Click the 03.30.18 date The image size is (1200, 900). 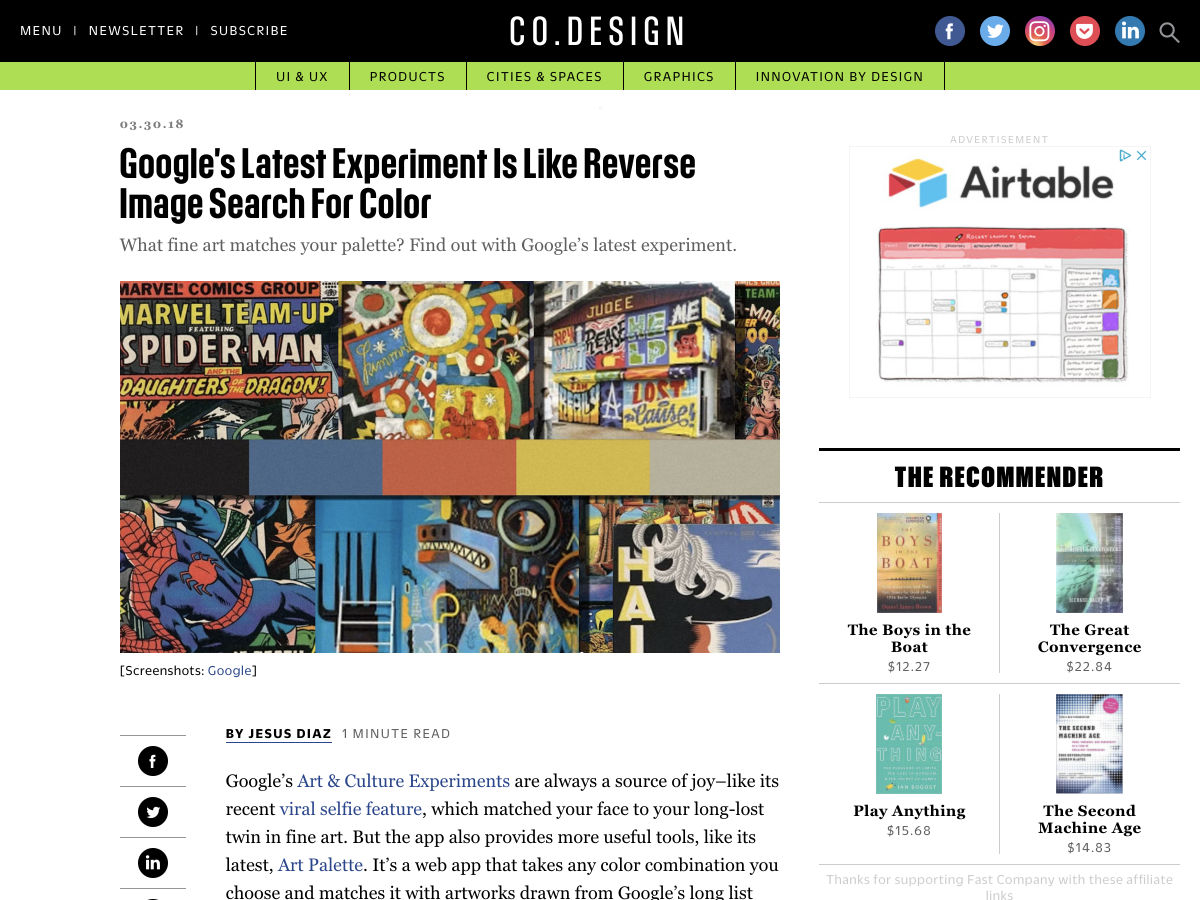pyautogui.click(x=152, y=124)
